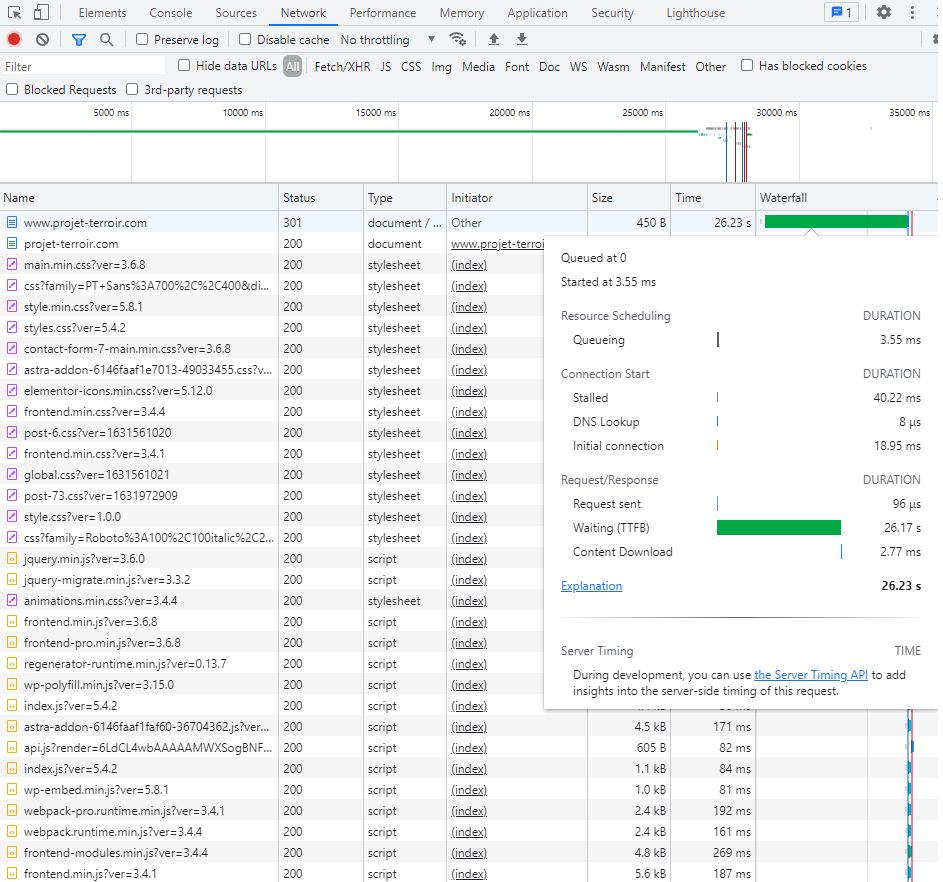943x882 pixels.
Task: Tick the Hide data URLs checkbox
Action: [184, 66]
